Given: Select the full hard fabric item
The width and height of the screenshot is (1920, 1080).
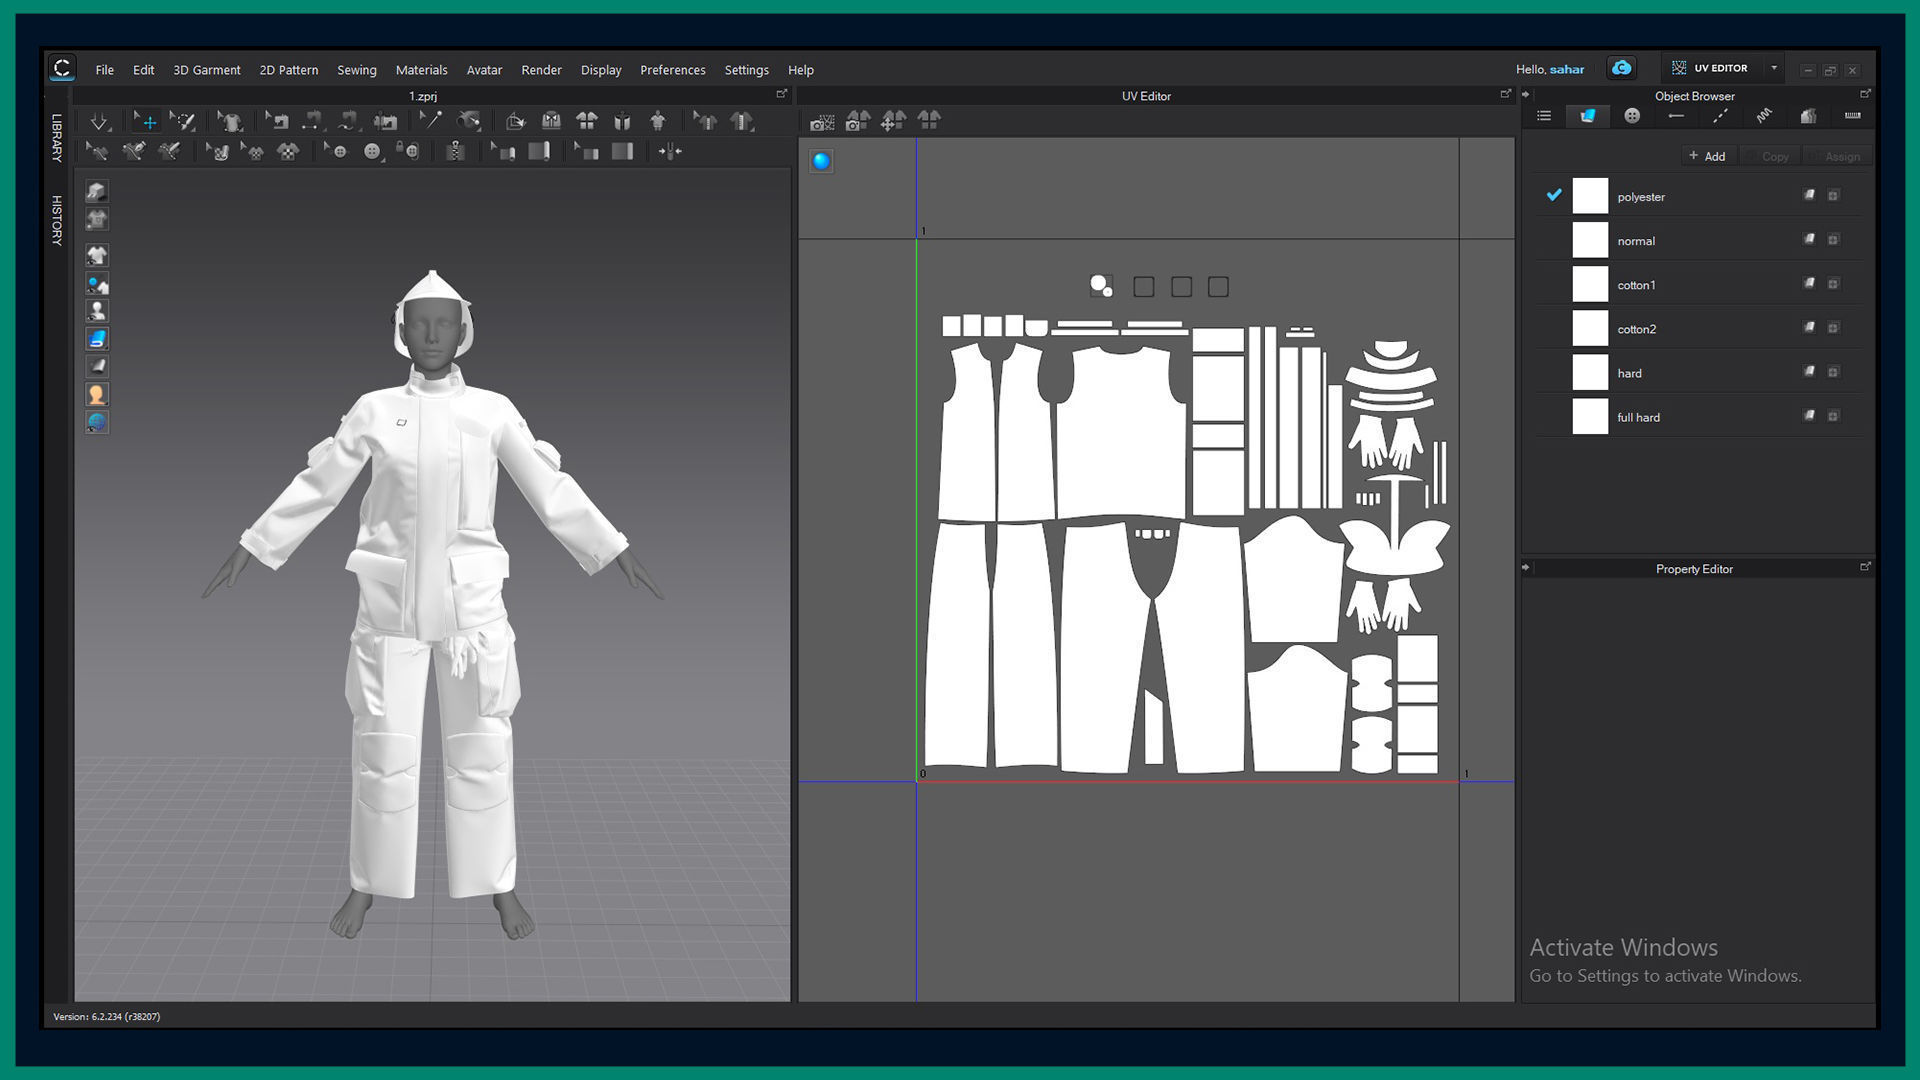Looking at the screenshot, I should 1638,417.
